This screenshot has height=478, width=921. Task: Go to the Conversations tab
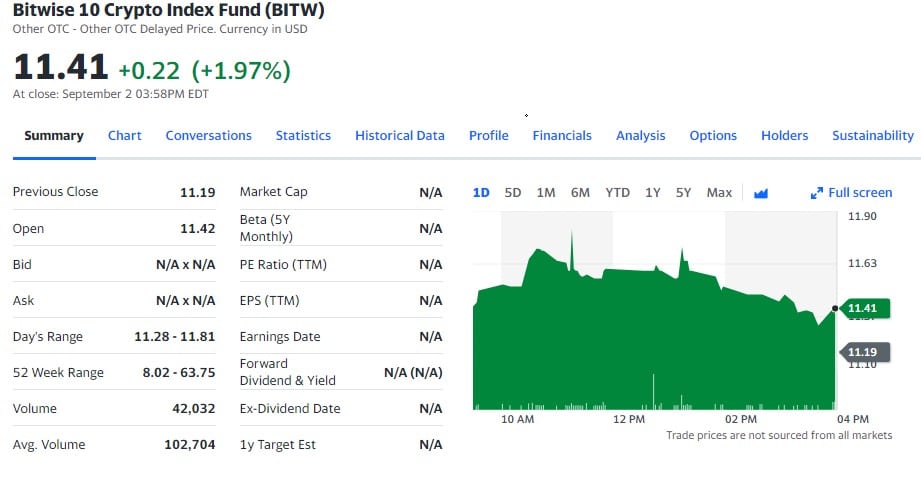(x=209, y=136)
